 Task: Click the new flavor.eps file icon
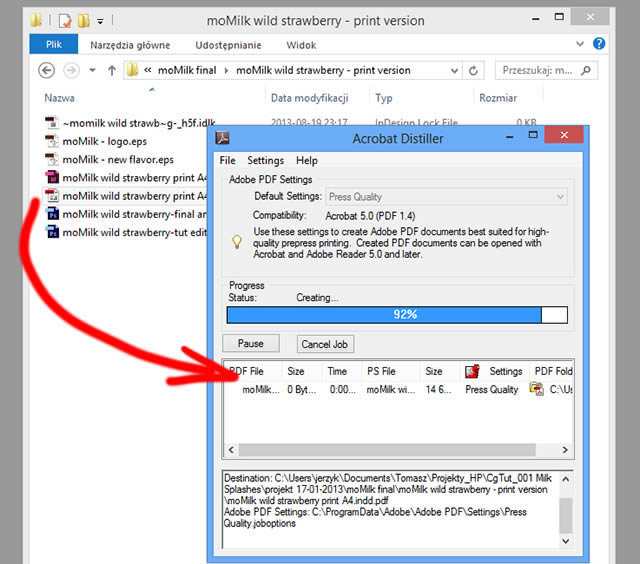(51, 160)
